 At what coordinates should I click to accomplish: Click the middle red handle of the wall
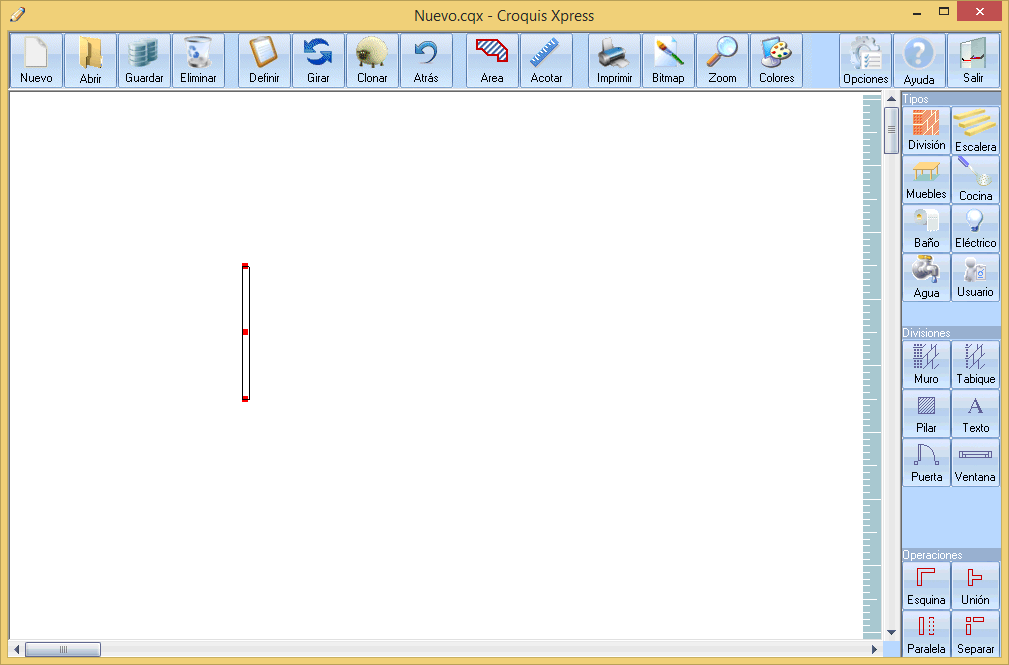pos(245,332)
